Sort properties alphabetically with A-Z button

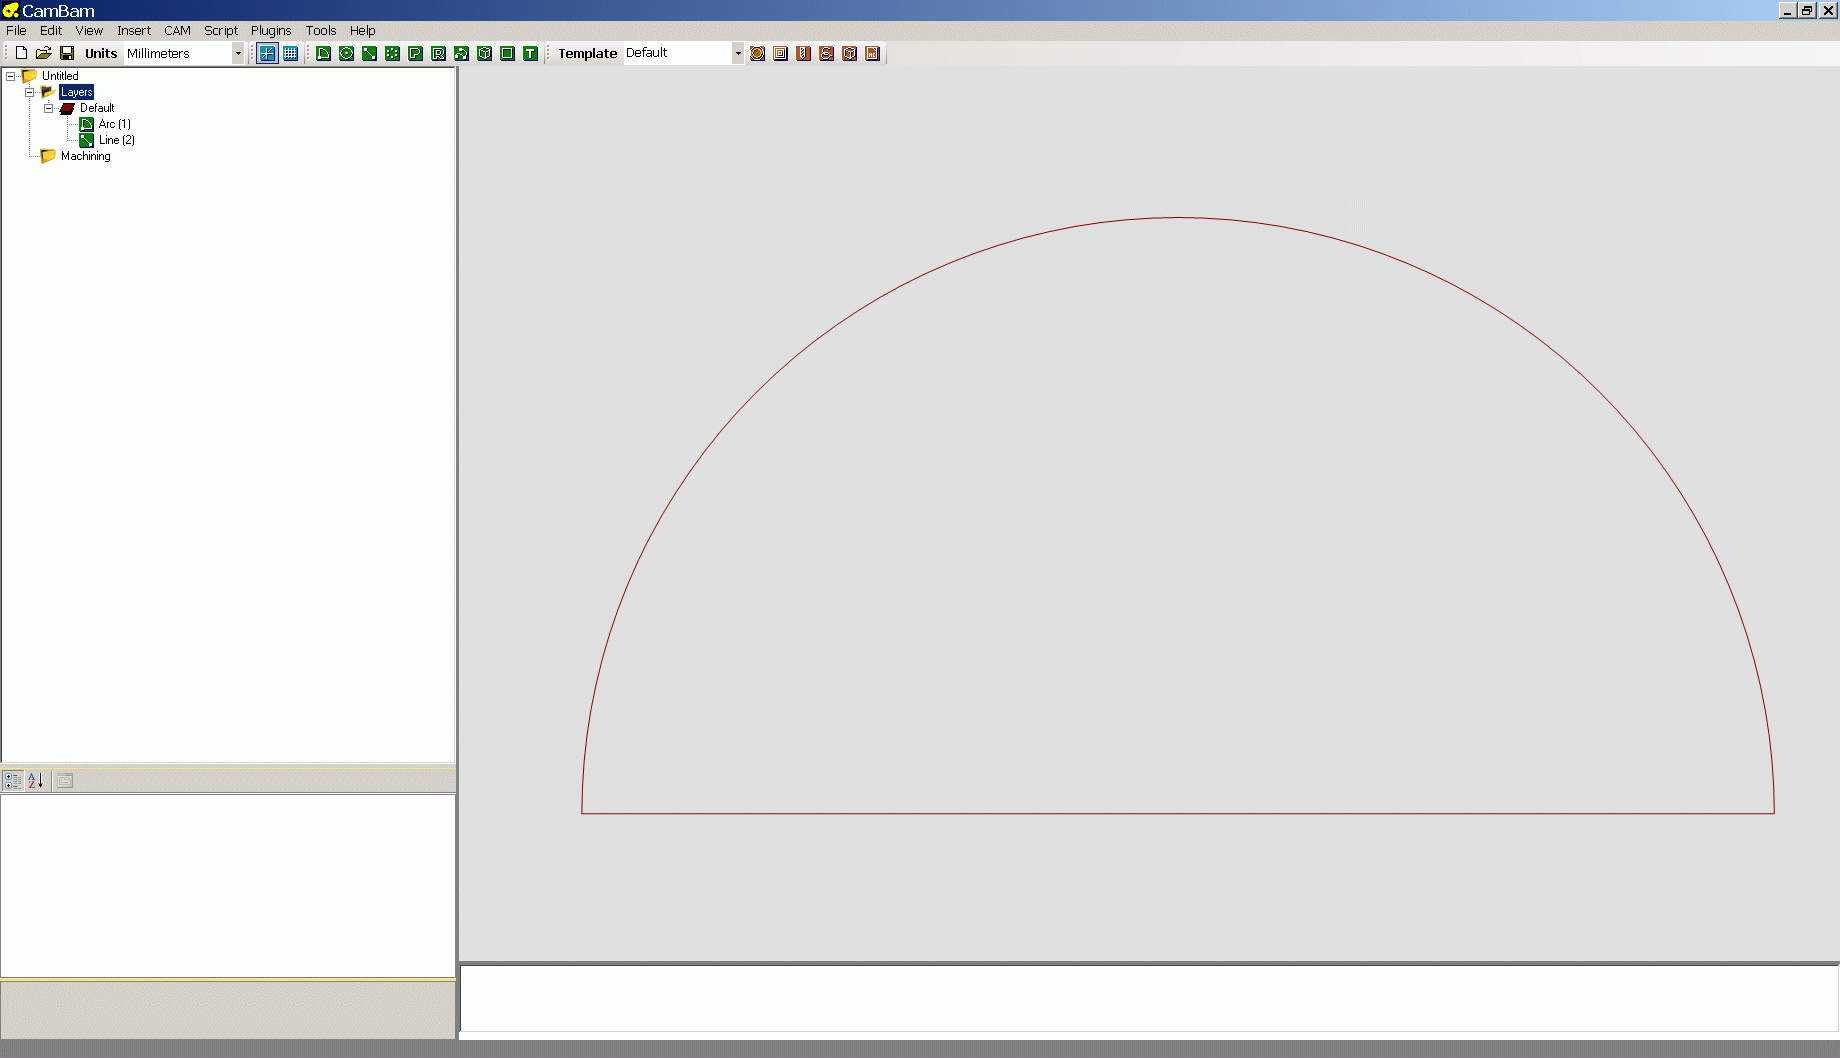[x=35, y=781]
